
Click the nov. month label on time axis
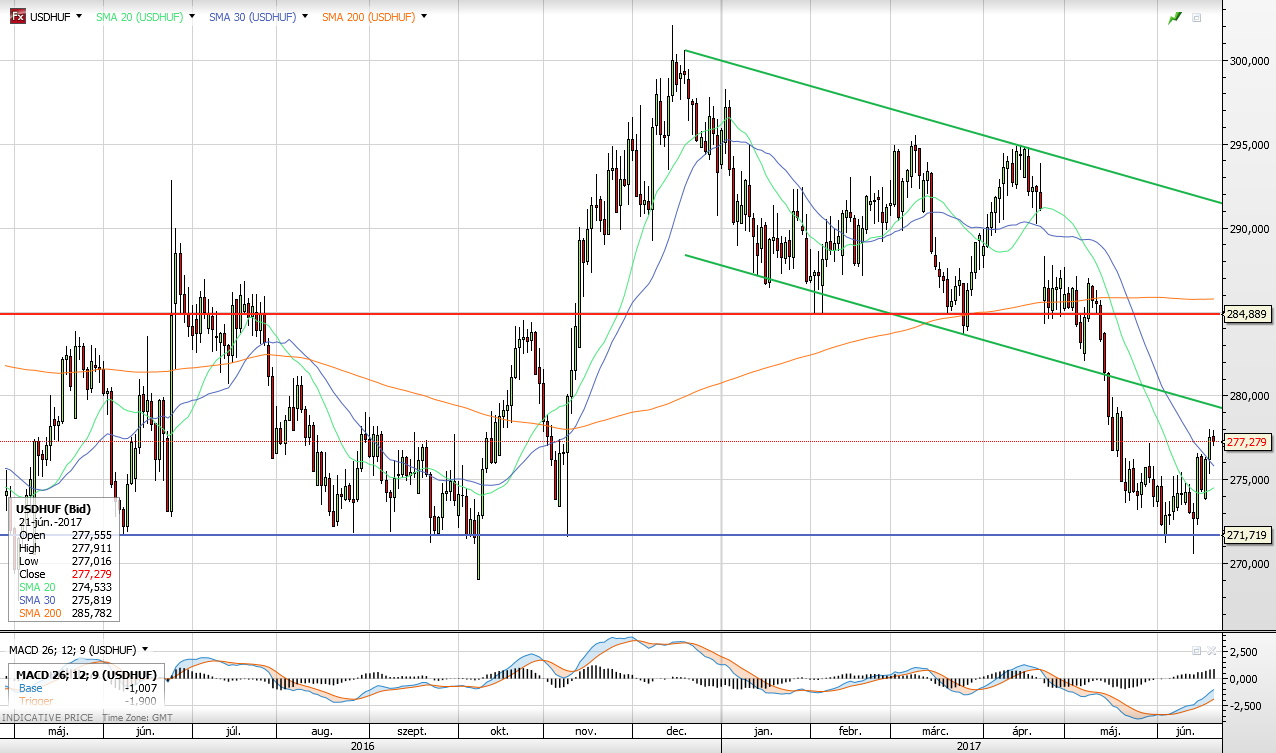[587, 732]
